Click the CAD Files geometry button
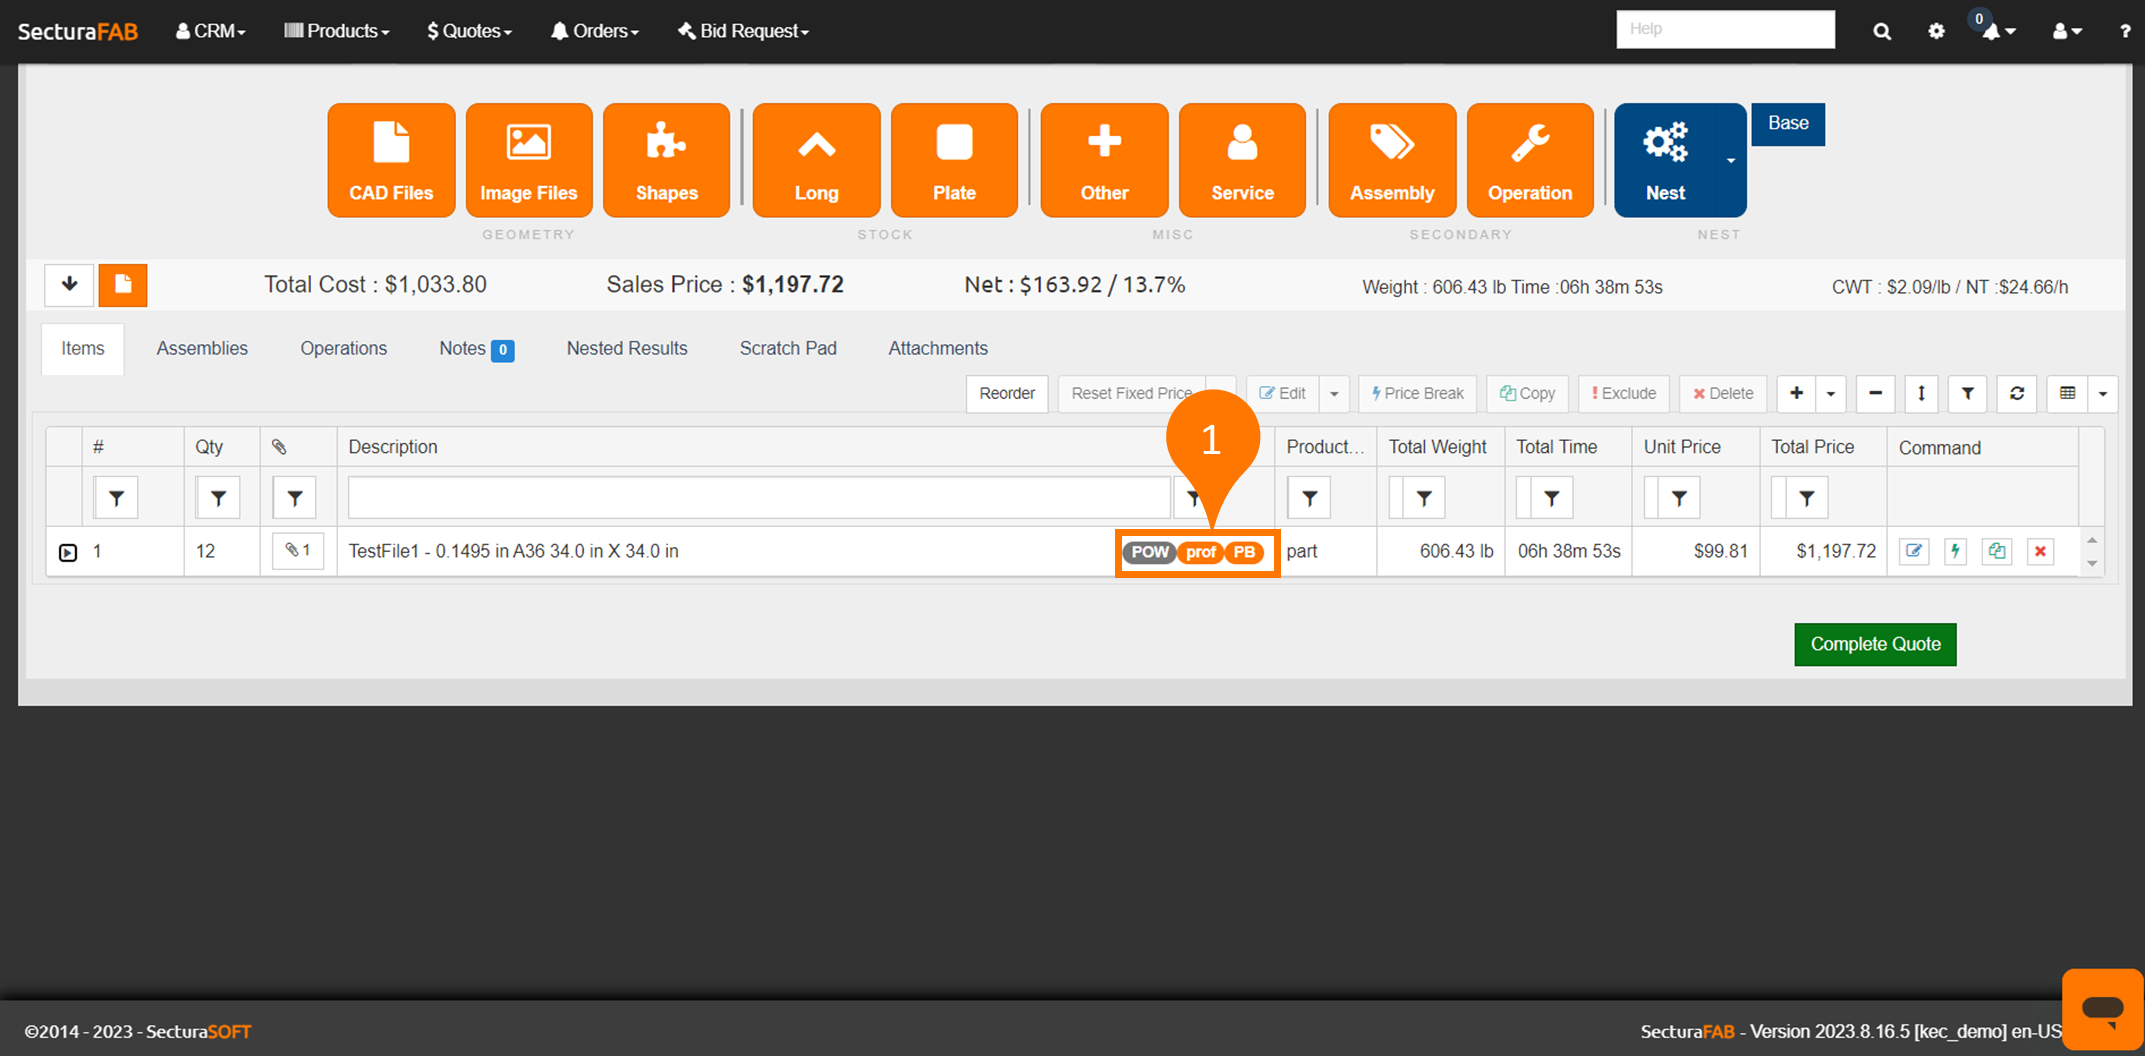 click(x=391, y=160)
